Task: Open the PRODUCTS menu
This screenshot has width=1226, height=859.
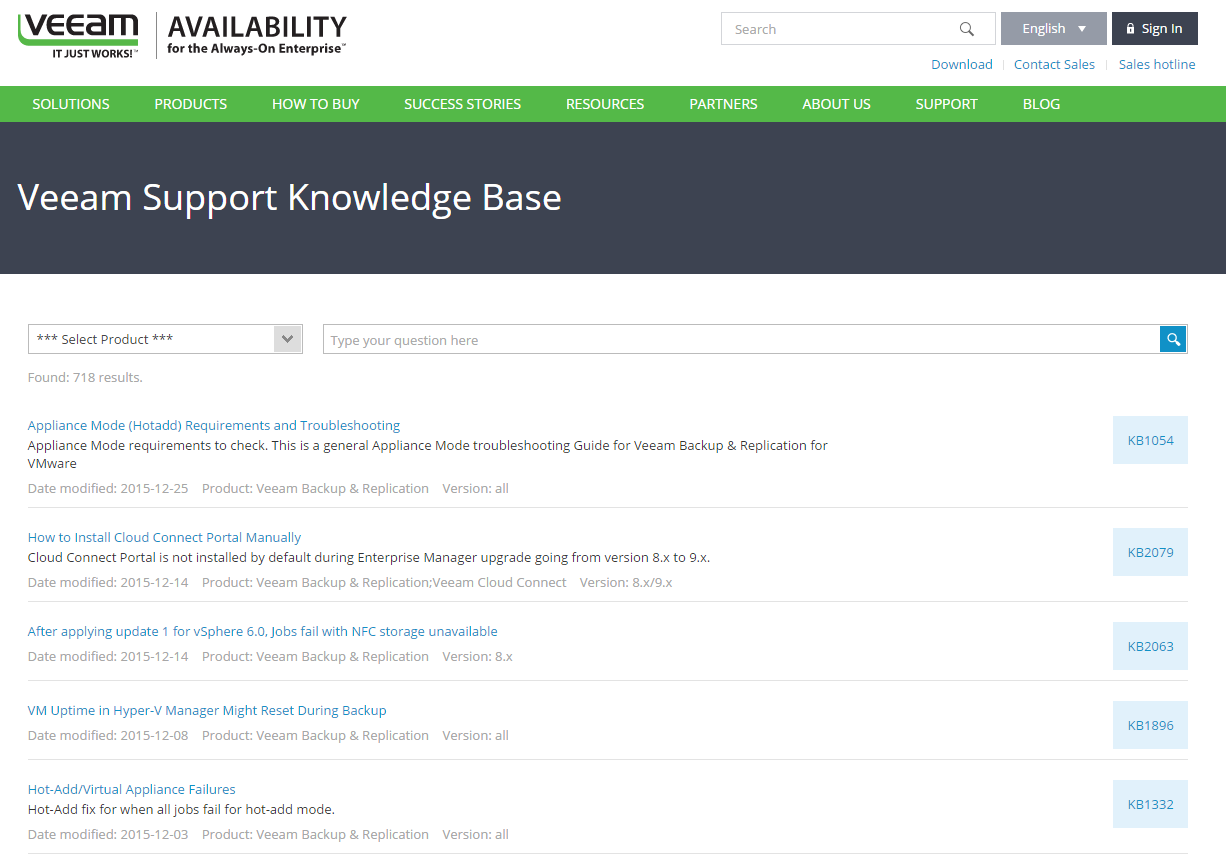Action: click(x=191, y=104)
